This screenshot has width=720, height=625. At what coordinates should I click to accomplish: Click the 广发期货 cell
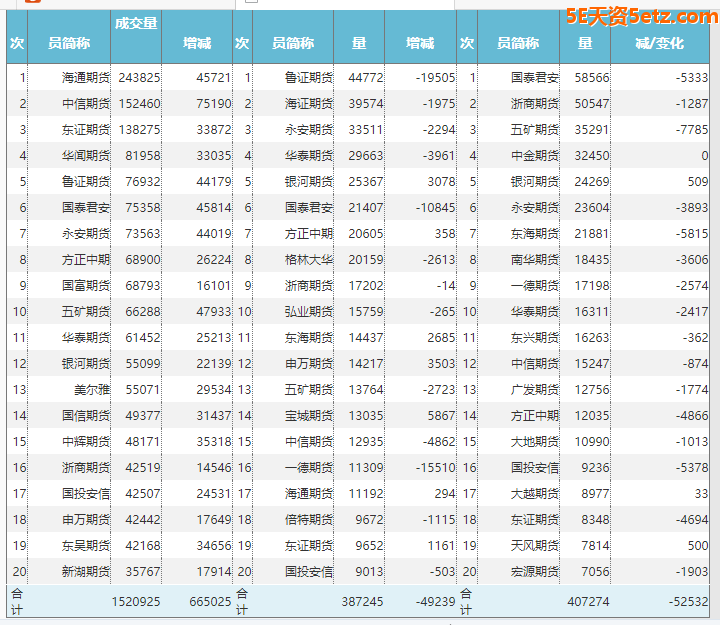coord(534,389)
